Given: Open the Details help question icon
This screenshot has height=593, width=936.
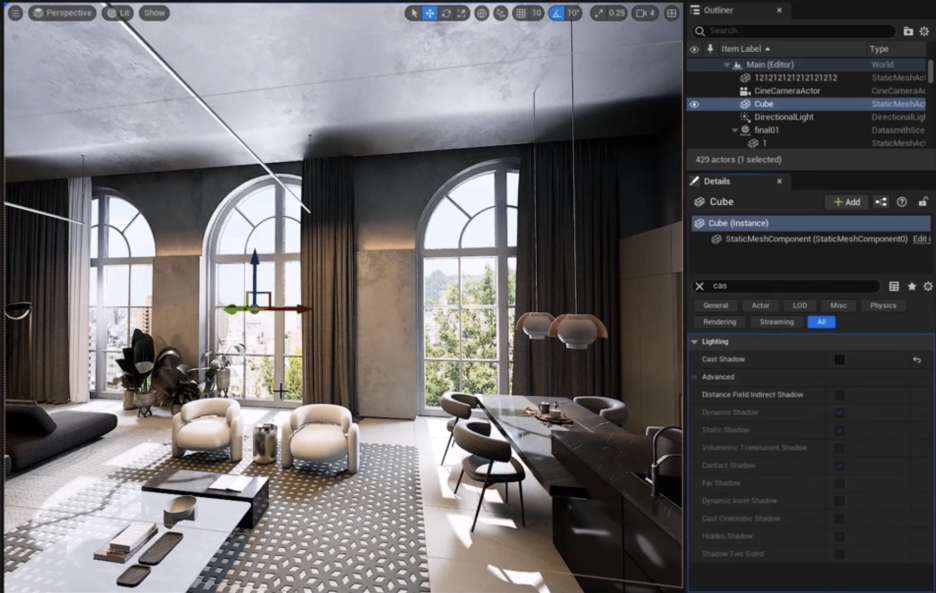Looking at the screenshot, I should 902,202.
